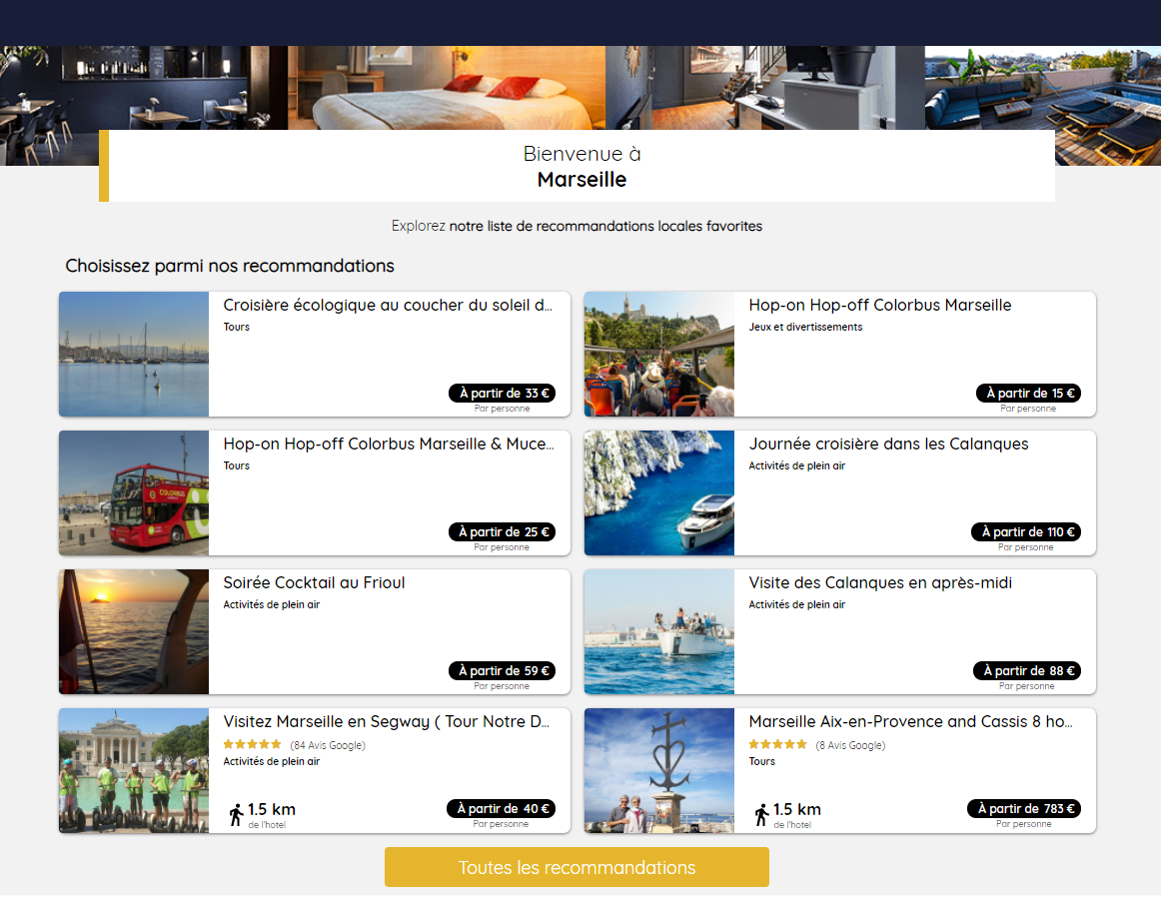Click the walking distance icon on Segway card

click(x=236, y=816)
